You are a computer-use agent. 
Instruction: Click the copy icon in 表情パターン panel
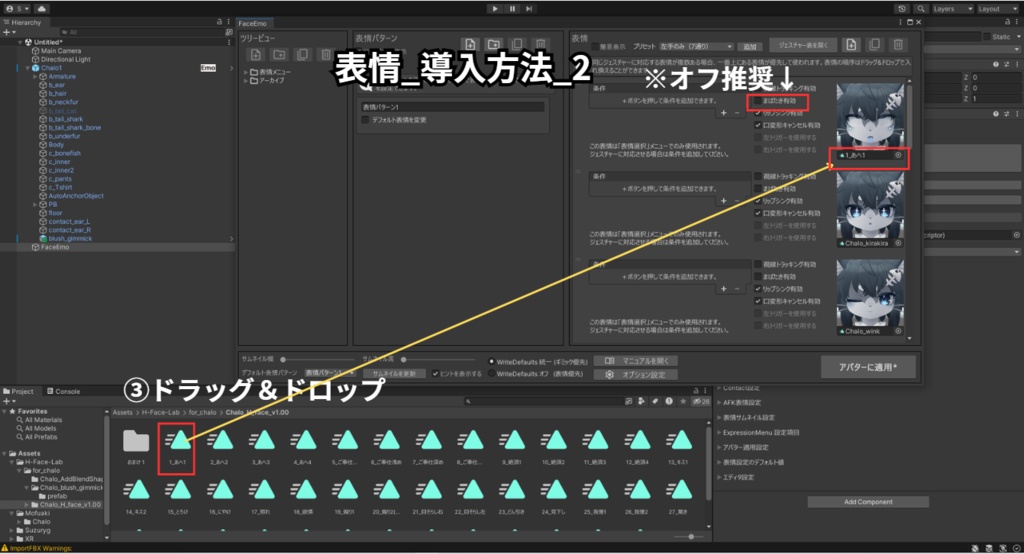click(517, 44)
